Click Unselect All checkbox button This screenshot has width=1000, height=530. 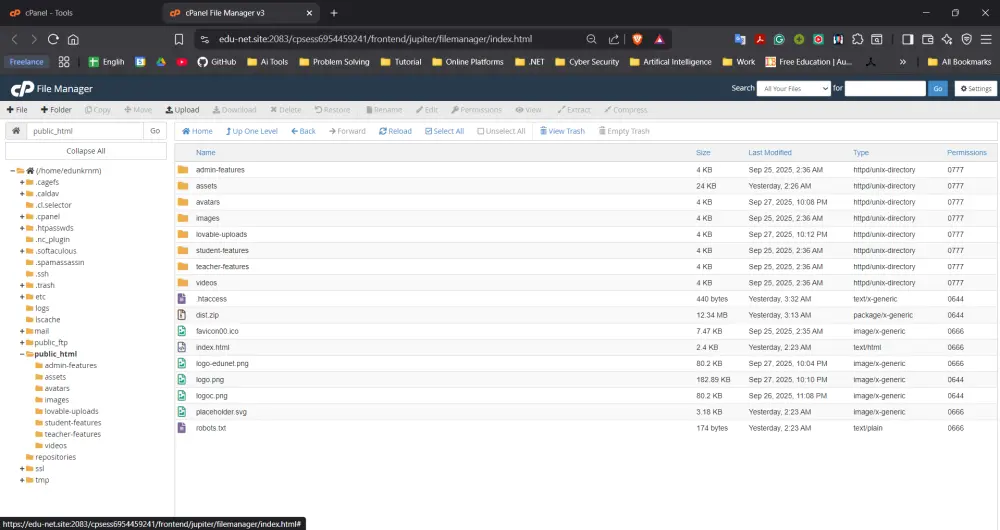click(501, 131)
